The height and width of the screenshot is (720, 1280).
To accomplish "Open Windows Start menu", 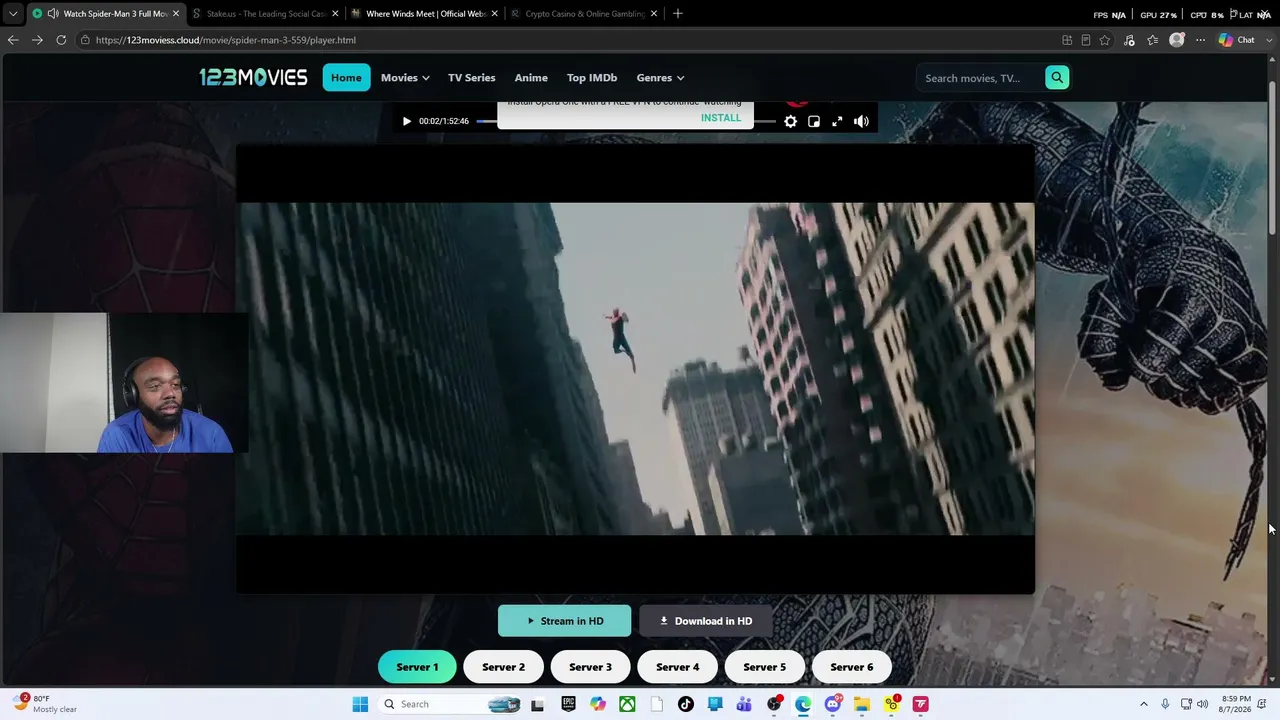I will [x=360, y=704].
